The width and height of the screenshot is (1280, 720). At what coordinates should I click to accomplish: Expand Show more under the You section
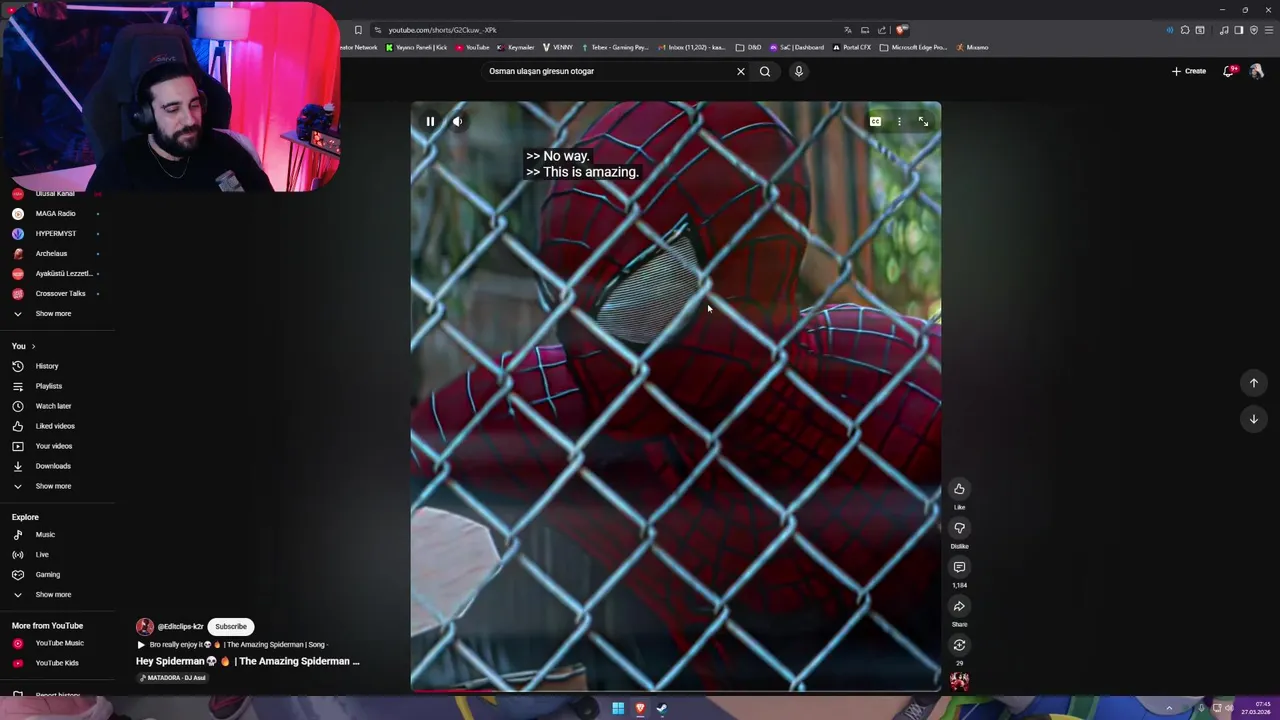click(x=53, y=486)
